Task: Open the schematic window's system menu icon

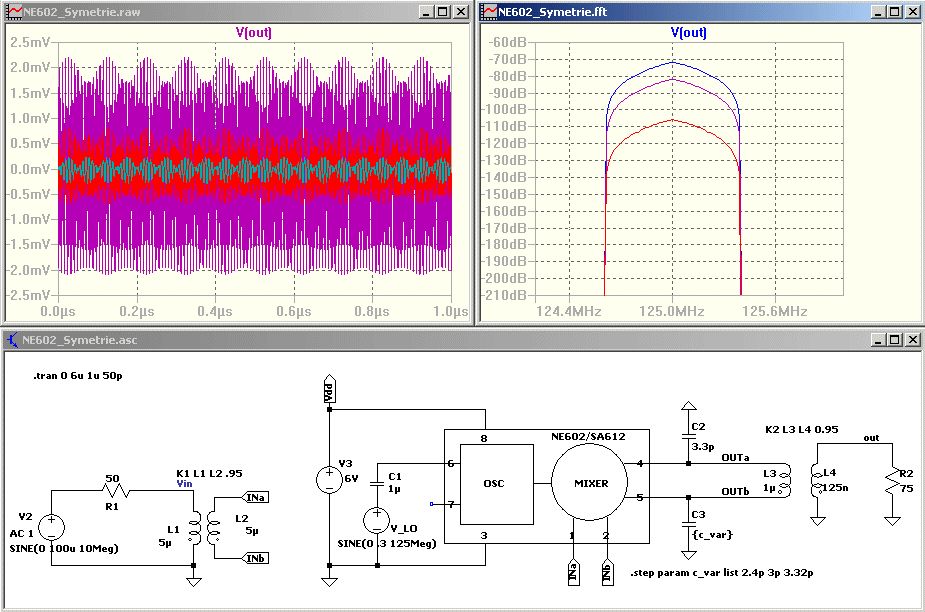Action: (13, 339)
